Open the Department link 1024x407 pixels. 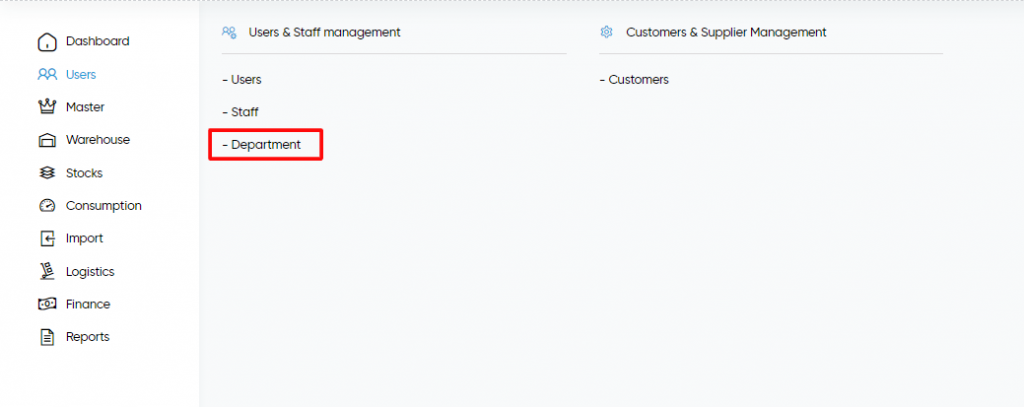262,144
